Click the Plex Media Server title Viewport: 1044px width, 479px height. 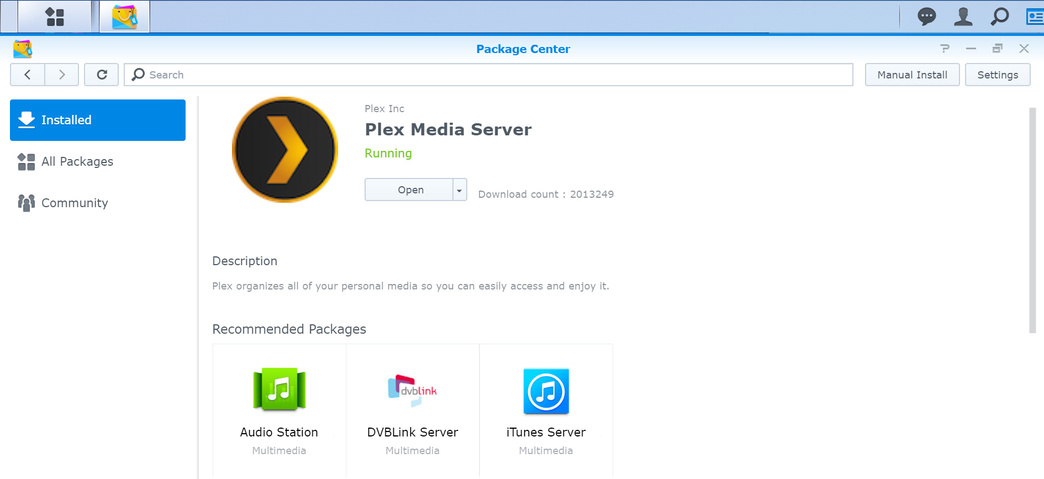point(448,129)
